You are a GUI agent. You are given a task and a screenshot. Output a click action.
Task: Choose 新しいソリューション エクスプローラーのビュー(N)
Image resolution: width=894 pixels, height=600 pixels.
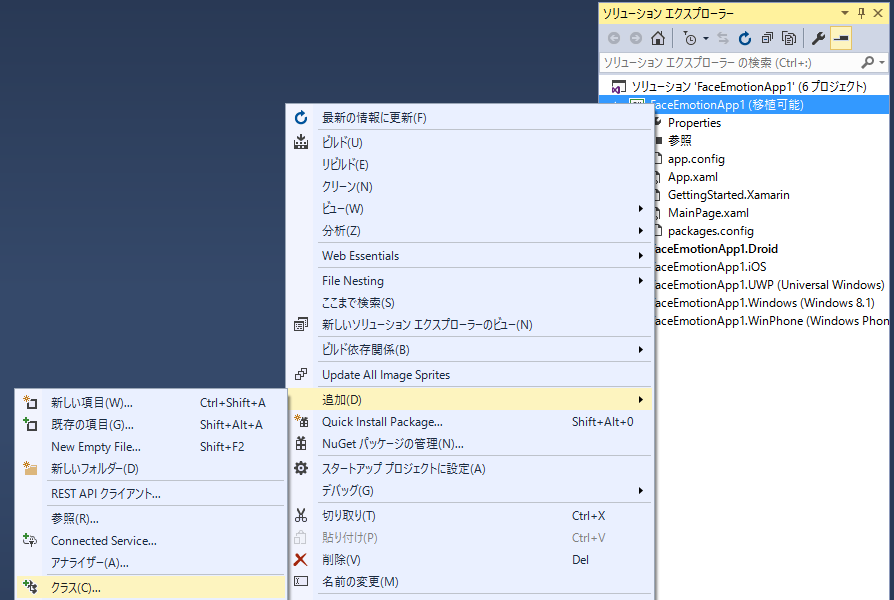point(470,325)
